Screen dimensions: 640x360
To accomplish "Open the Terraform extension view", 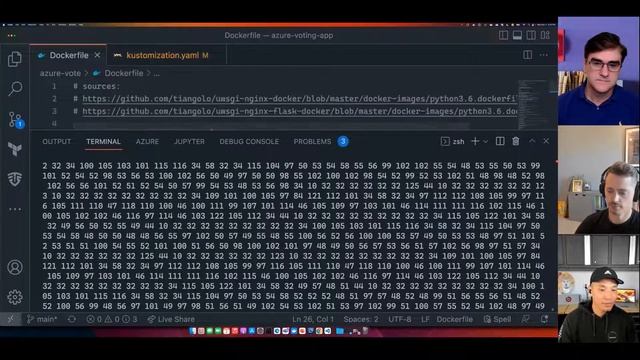I will coord(15,149).
